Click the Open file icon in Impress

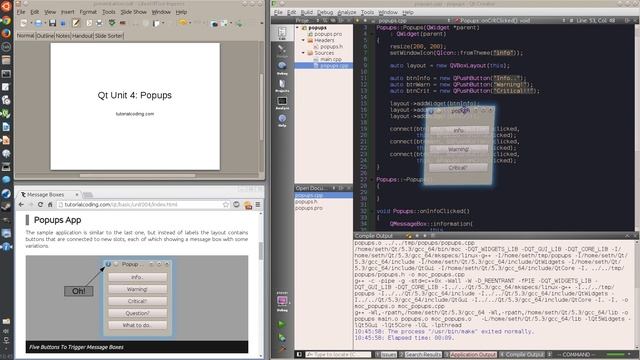pos(38,23)
